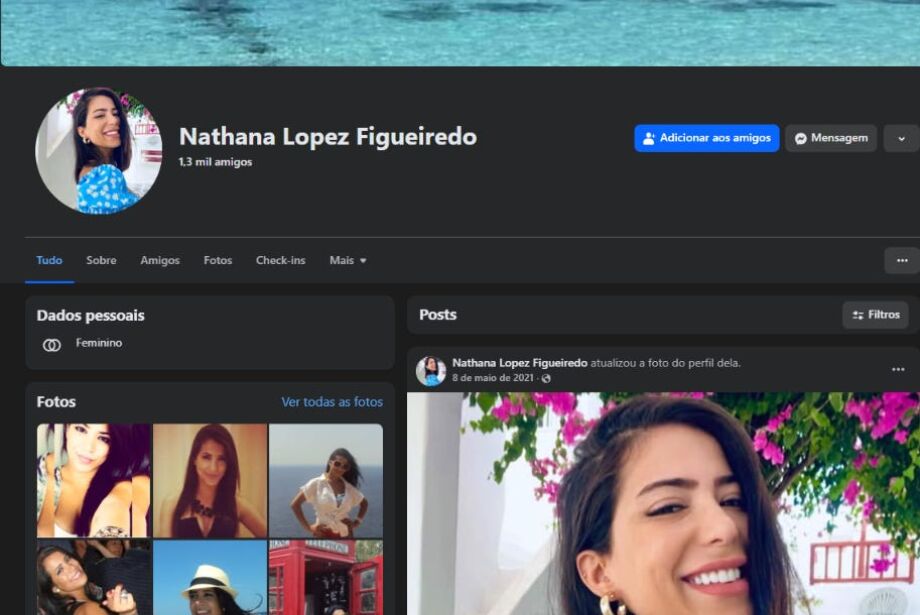Click Ver todas as fotos link
Image resolution: width=920 pixels, height=615 pixels.
coord(332,402)
